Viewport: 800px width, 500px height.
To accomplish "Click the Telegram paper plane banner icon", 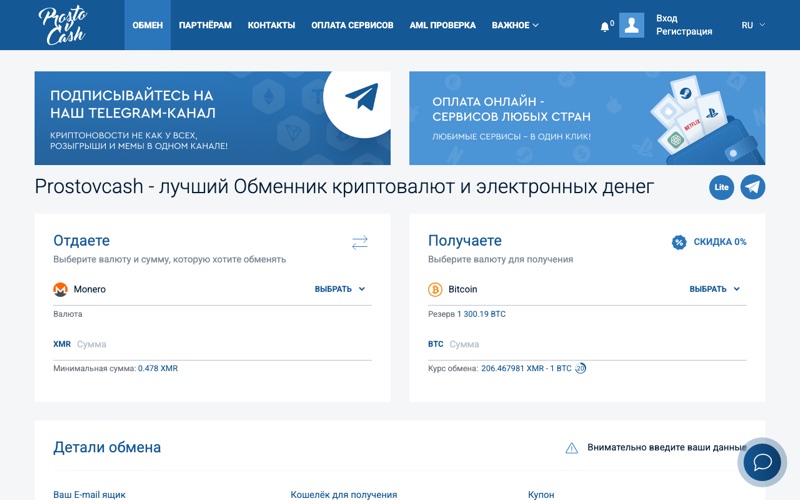I will 361,96.
